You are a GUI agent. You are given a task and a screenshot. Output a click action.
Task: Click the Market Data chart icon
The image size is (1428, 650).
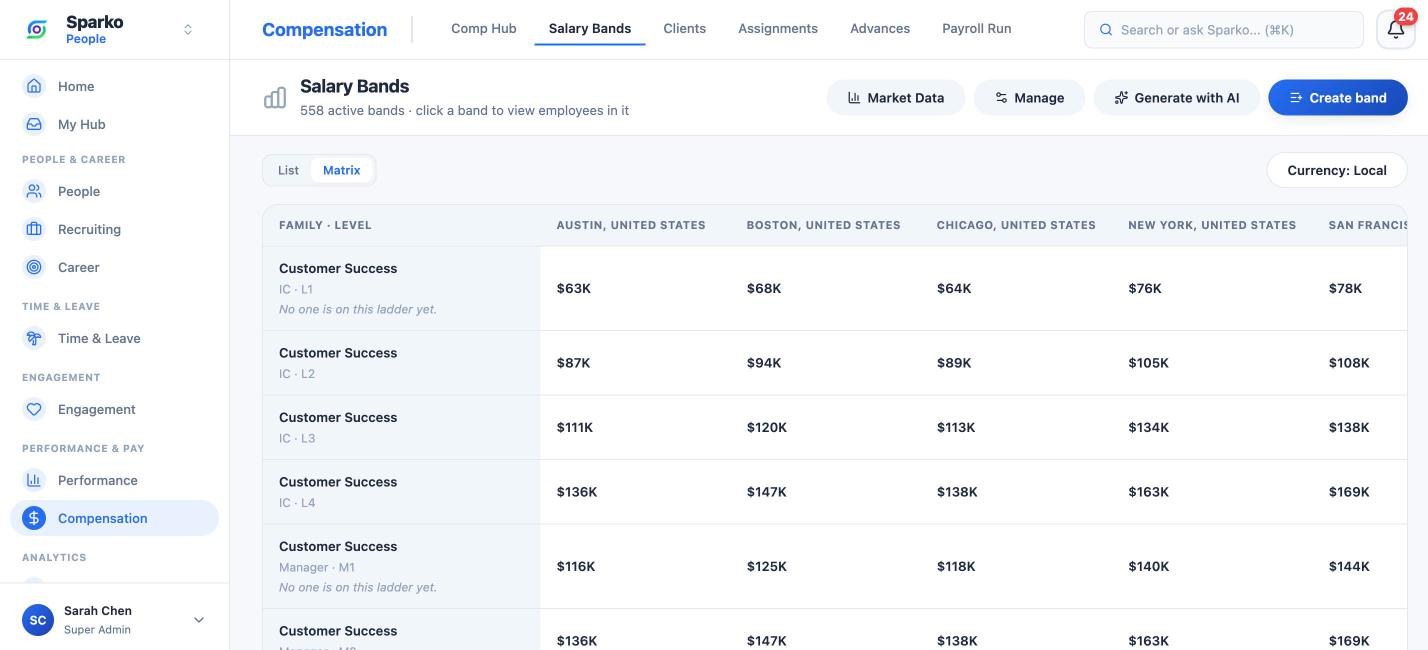point(854,98)
